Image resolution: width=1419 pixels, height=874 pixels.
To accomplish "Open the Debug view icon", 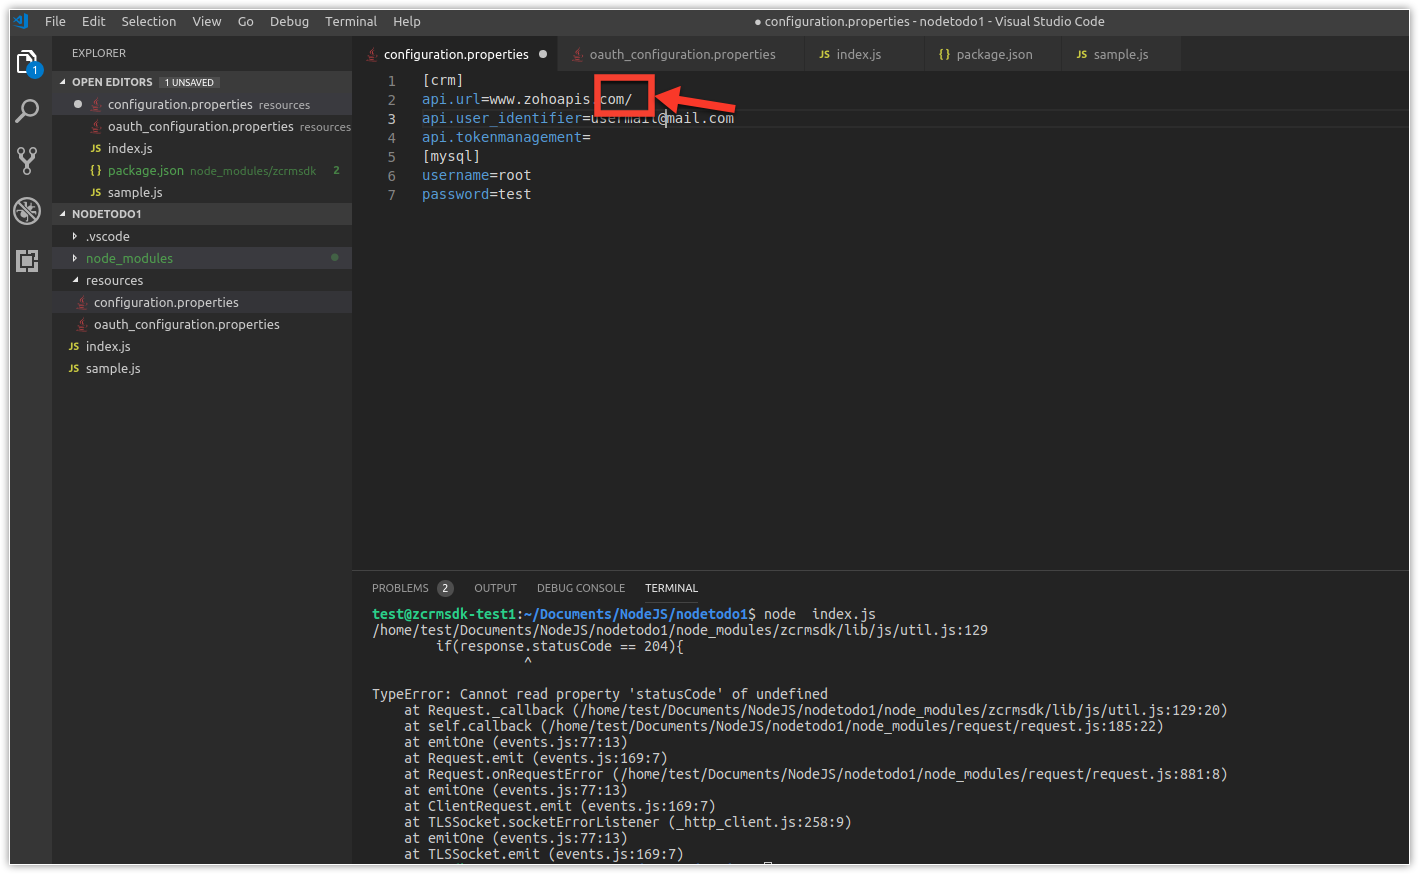I will tap(27, 210).
